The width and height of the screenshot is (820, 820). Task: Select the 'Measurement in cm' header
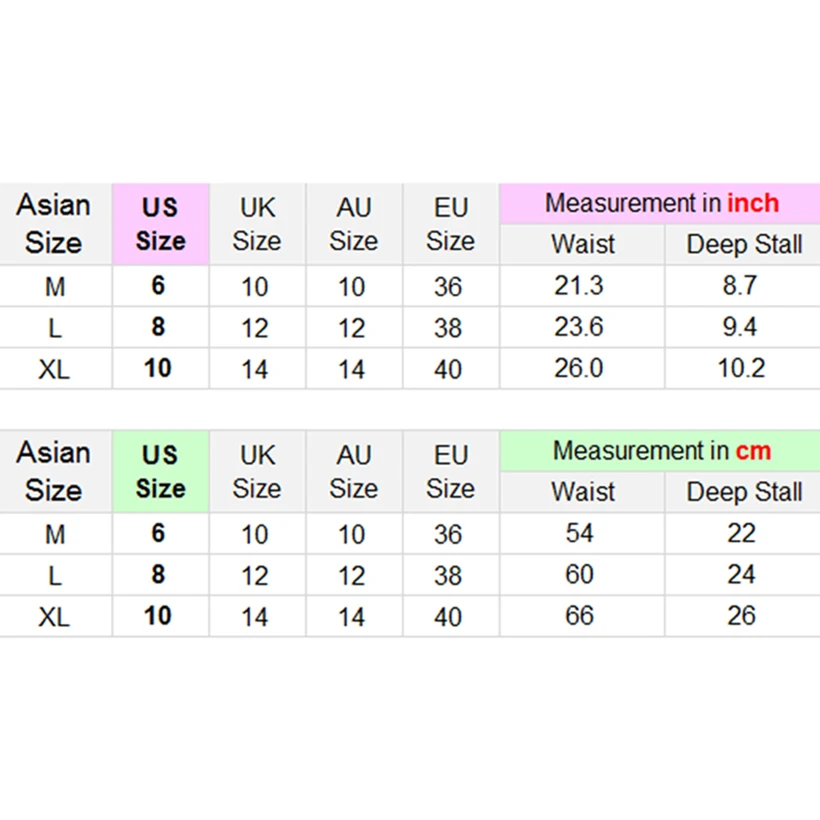click(x=660, y=451)
